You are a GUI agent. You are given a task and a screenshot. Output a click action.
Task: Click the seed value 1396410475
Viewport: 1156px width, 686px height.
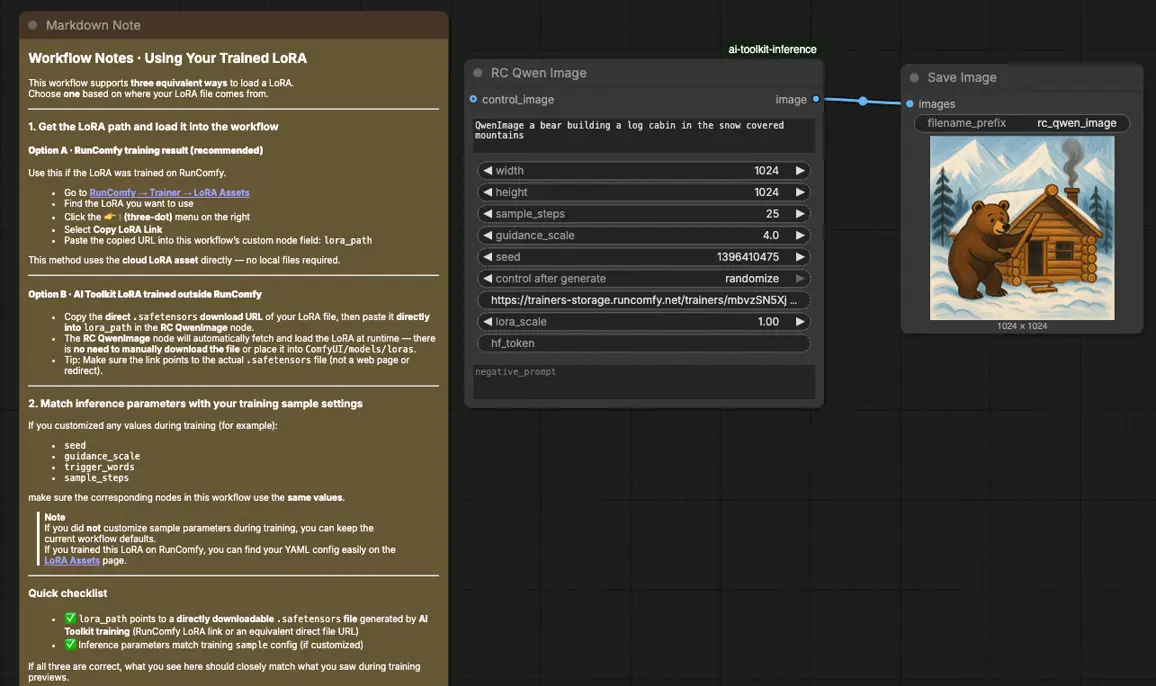(x=748, y=257)
